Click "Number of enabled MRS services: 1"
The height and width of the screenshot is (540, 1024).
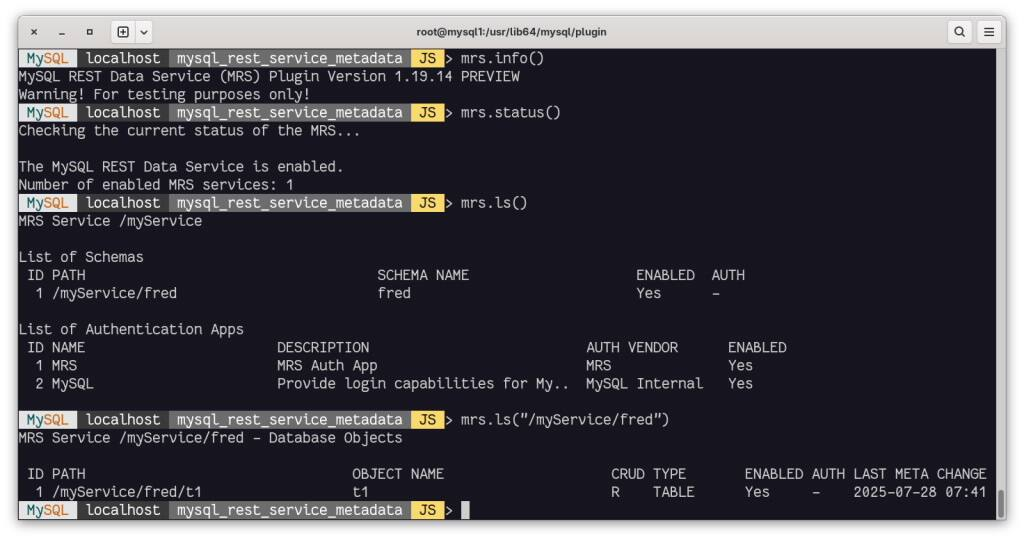pos(156,185)
